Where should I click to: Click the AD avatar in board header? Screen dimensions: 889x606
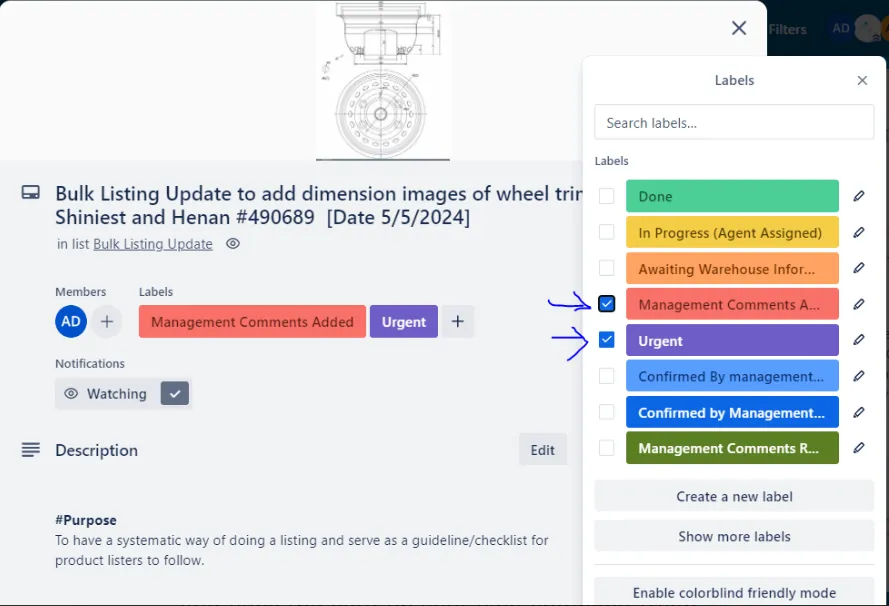pos(841,28)
